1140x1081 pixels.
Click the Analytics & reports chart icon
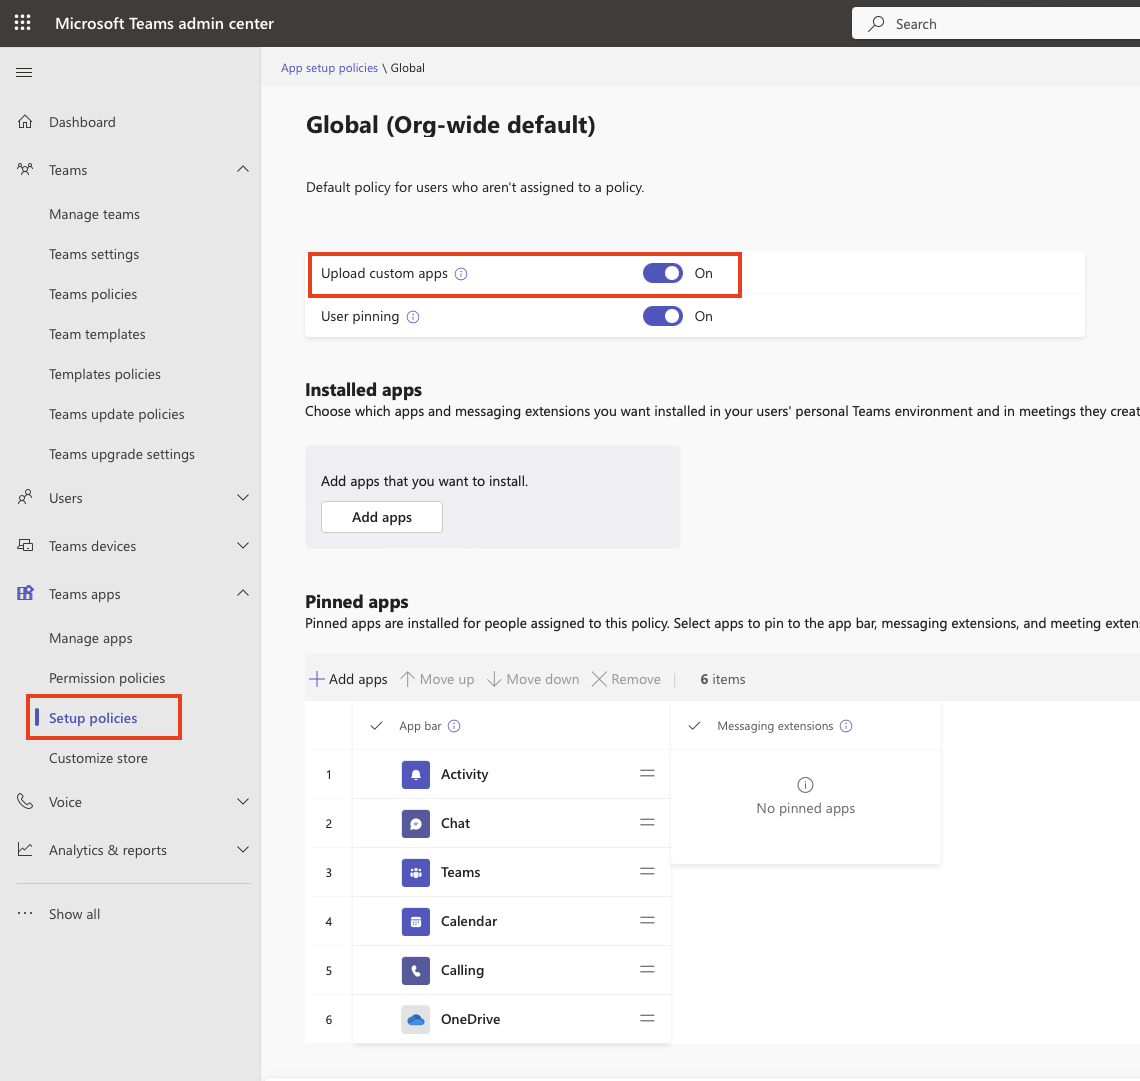click(x=25, y=849)
